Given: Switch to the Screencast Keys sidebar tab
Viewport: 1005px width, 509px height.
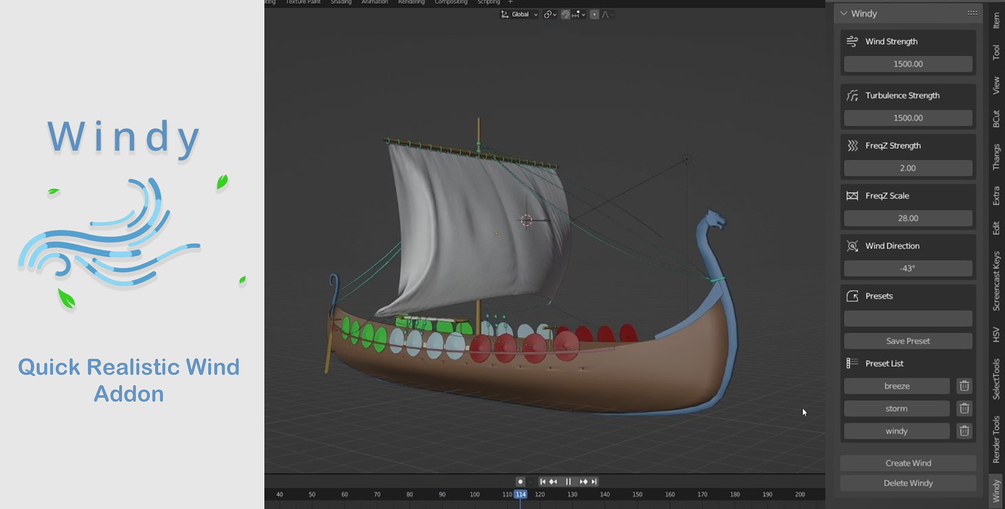Looking at the screenshot, I should 996,281.
